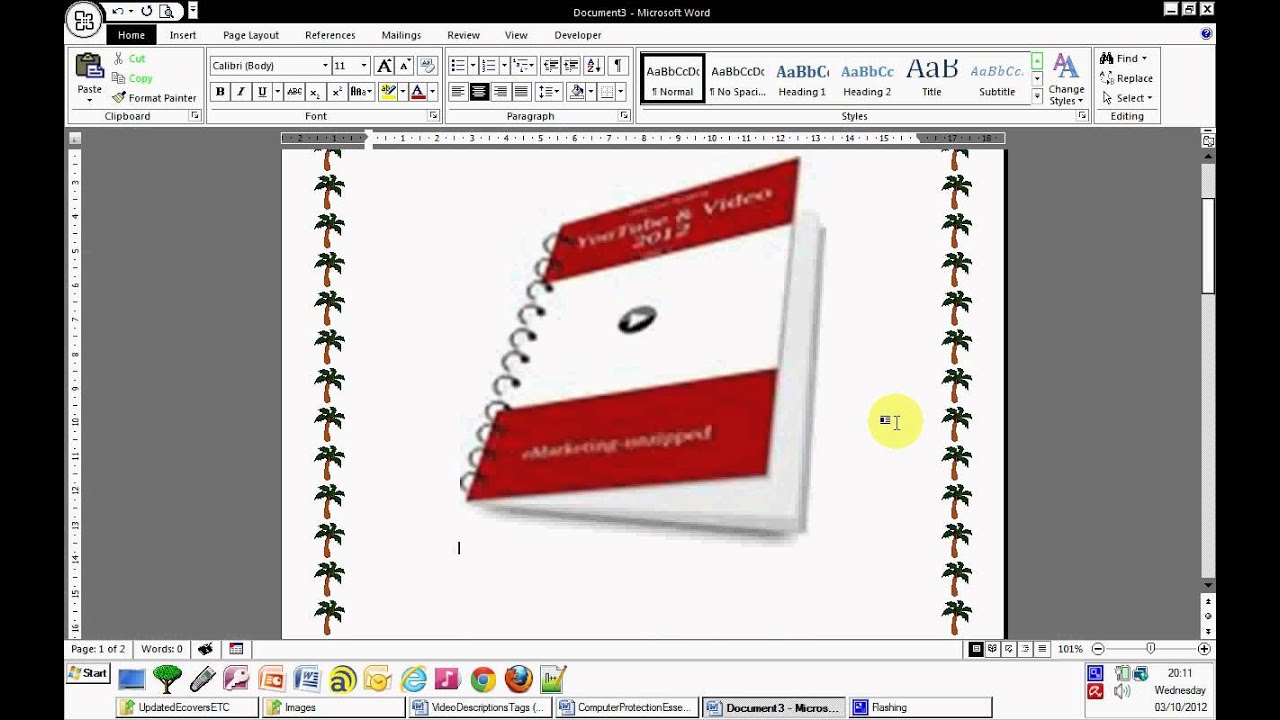The height and width of the screenshot is (720, 1280).
Task: Open Print Preview from quick access toolbar
Action: pos(167,12)
